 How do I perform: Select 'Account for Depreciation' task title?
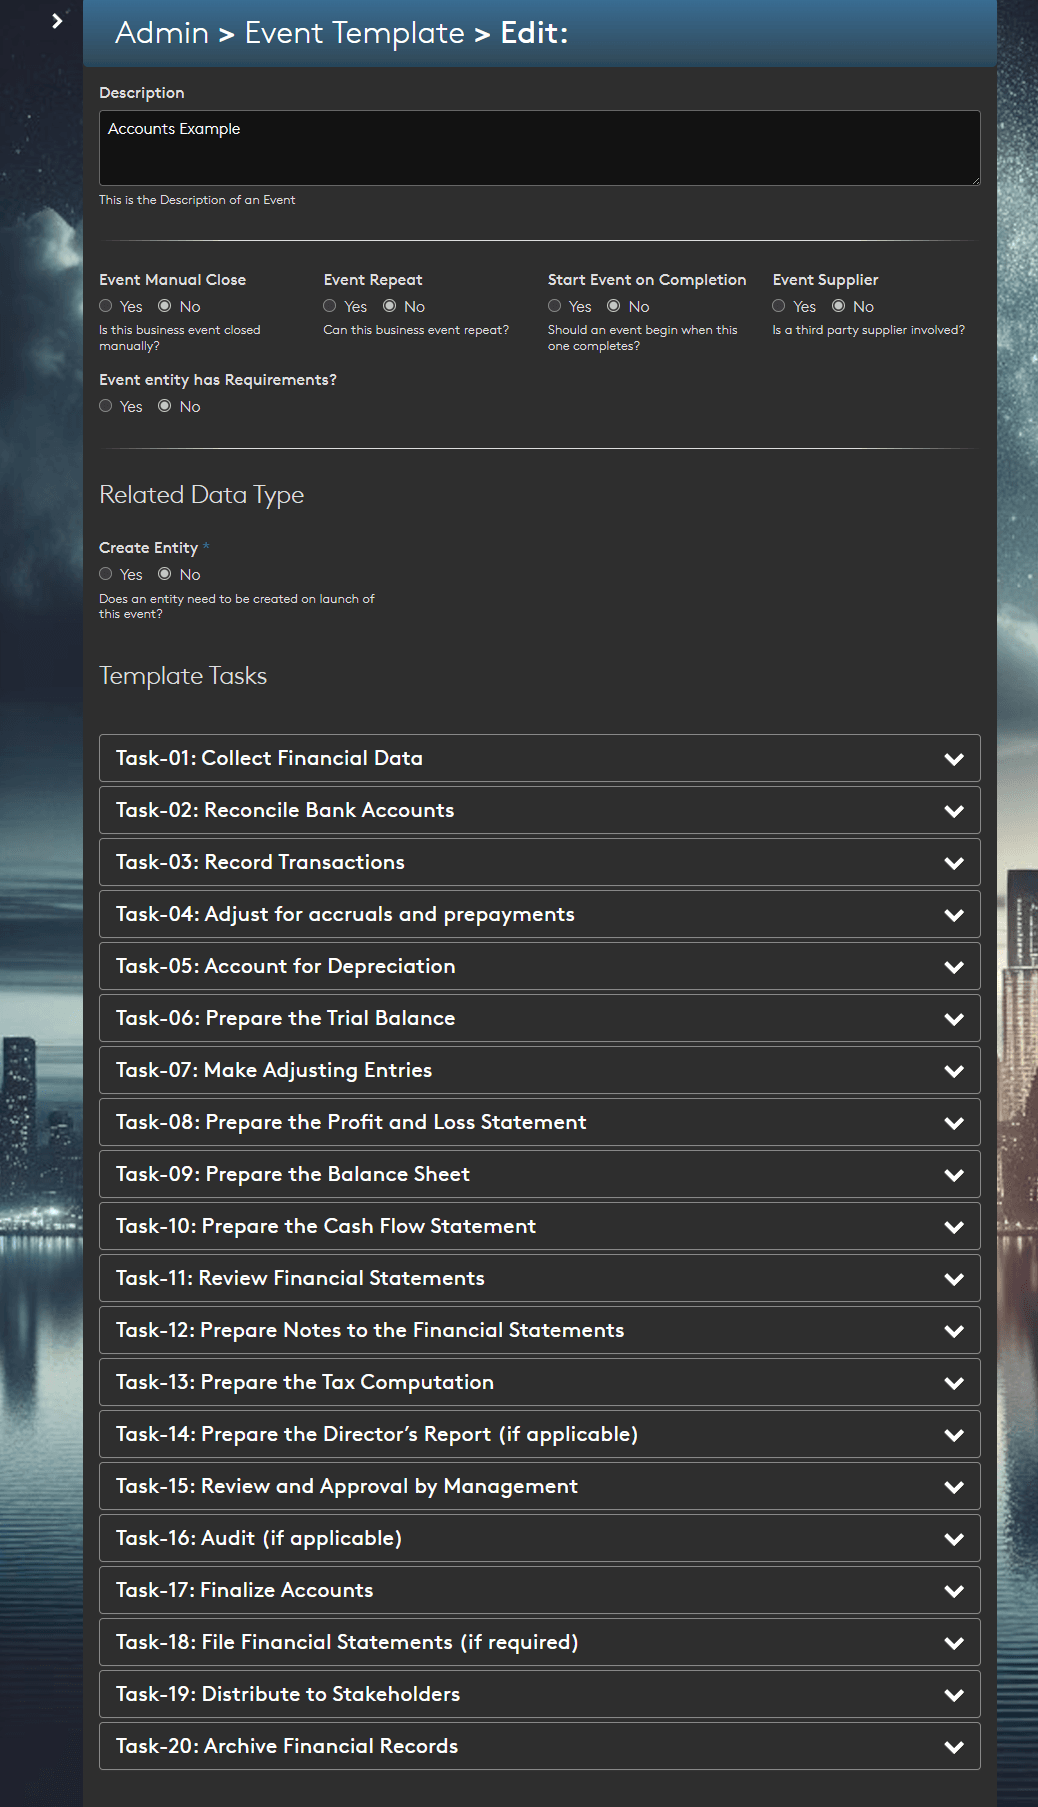coord(330,966)
